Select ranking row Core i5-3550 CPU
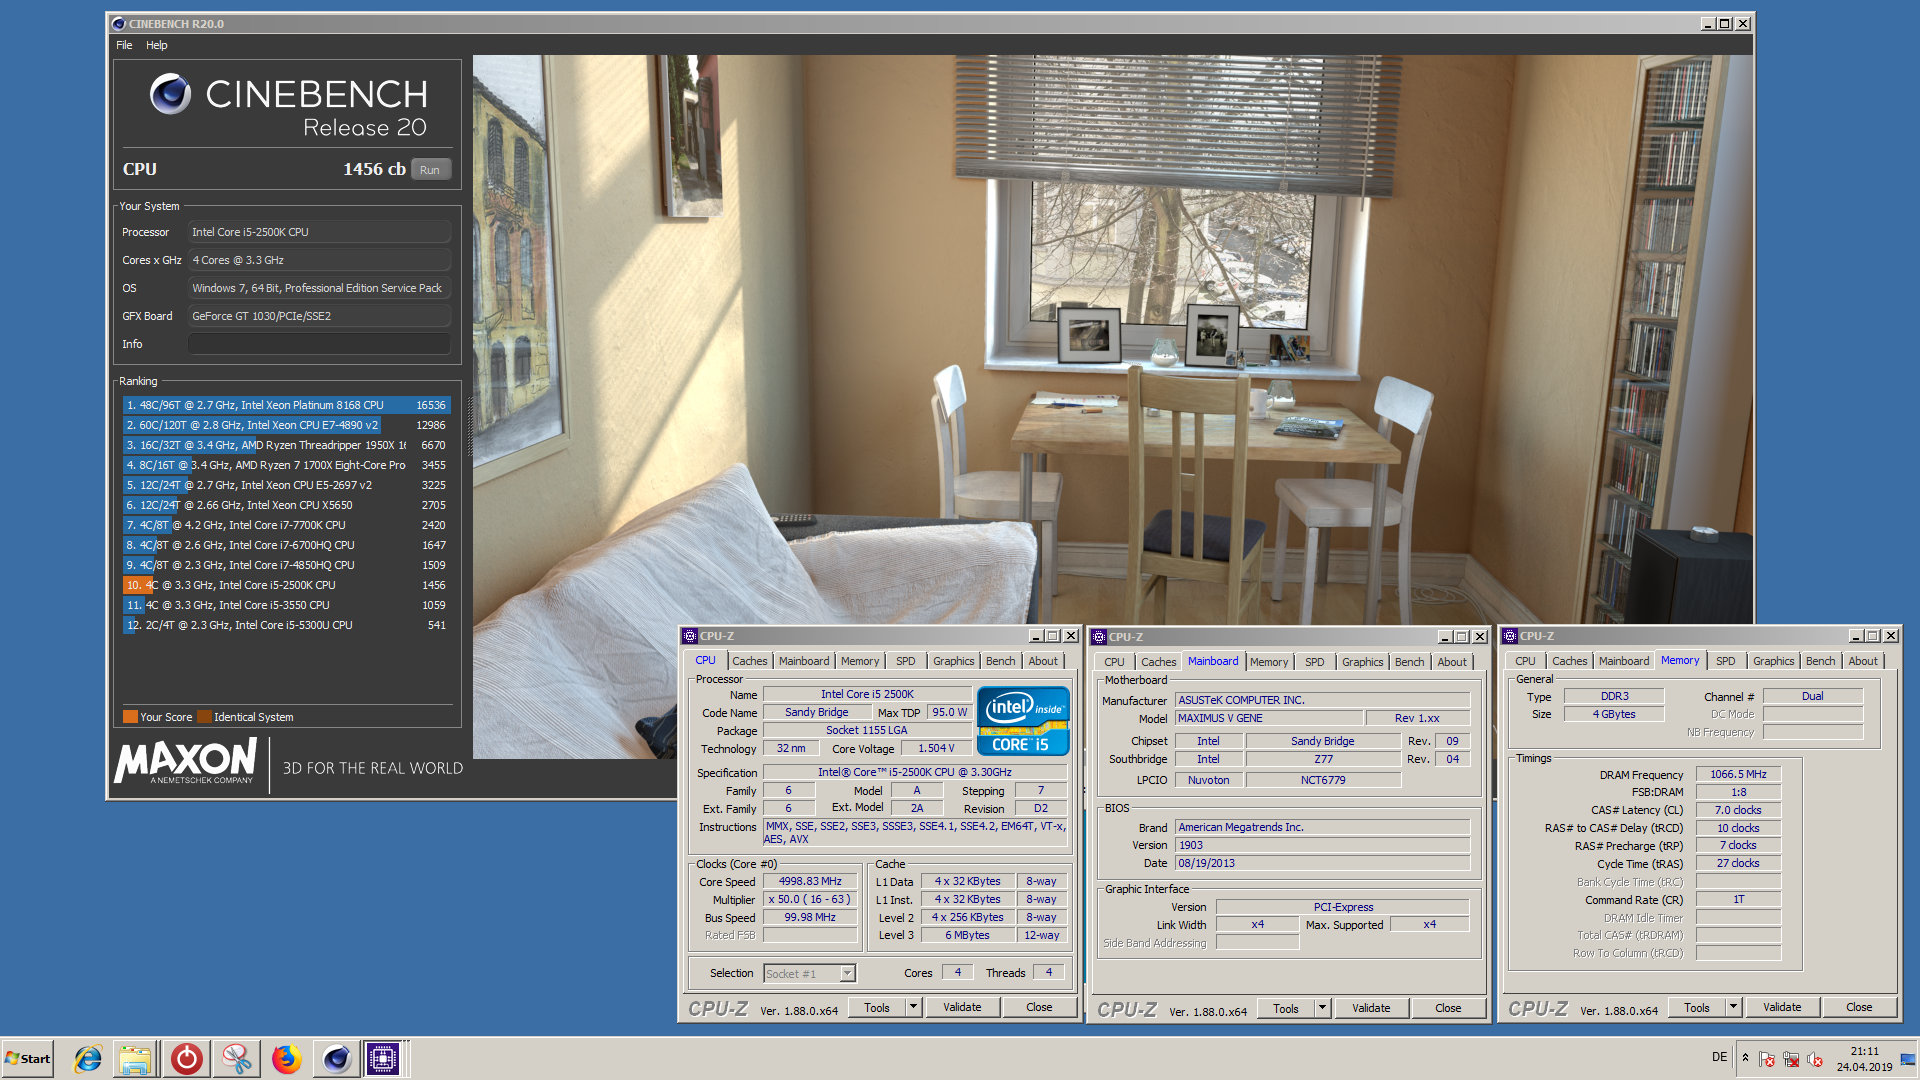Image resolution: width=1920 pixels, height=1080 pixels. pyautogui.click(x=286, y=605)
